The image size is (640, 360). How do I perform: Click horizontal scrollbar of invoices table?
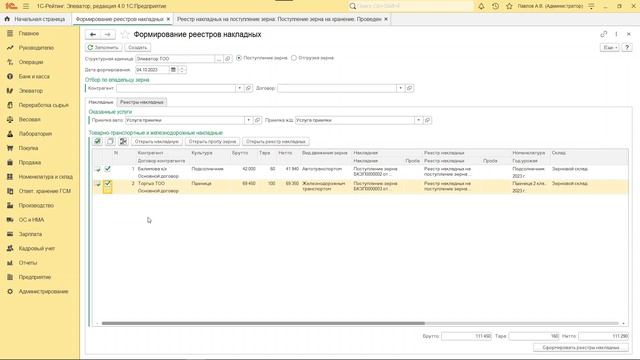click(263, 323)
